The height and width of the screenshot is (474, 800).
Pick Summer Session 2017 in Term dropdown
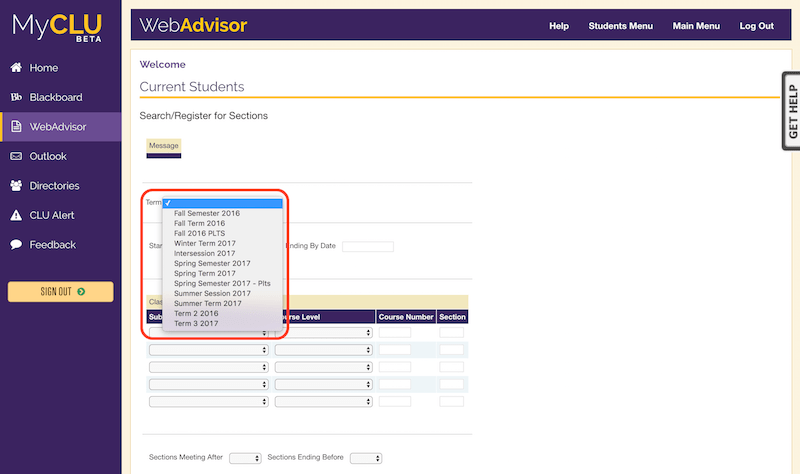tap(212, 293)
